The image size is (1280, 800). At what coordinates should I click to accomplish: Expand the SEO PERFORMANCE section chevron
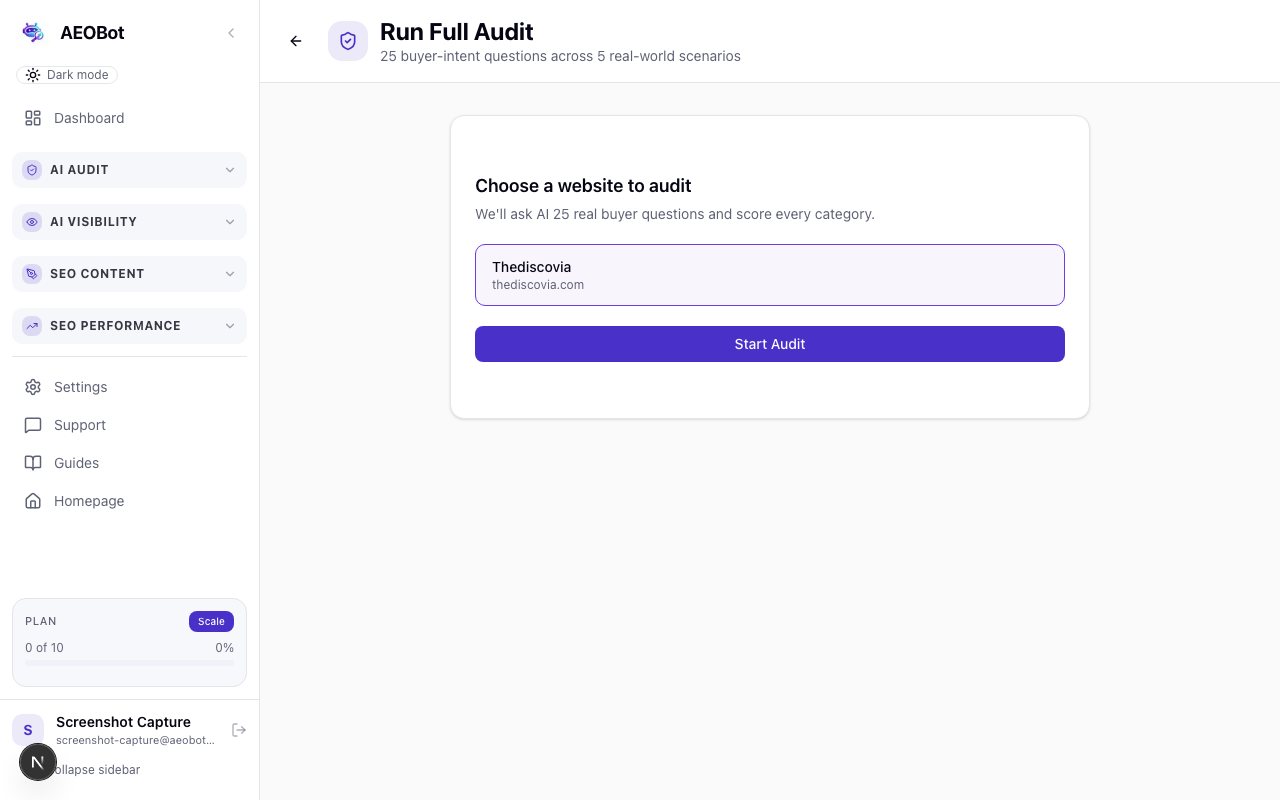click(x=230, y=326)
